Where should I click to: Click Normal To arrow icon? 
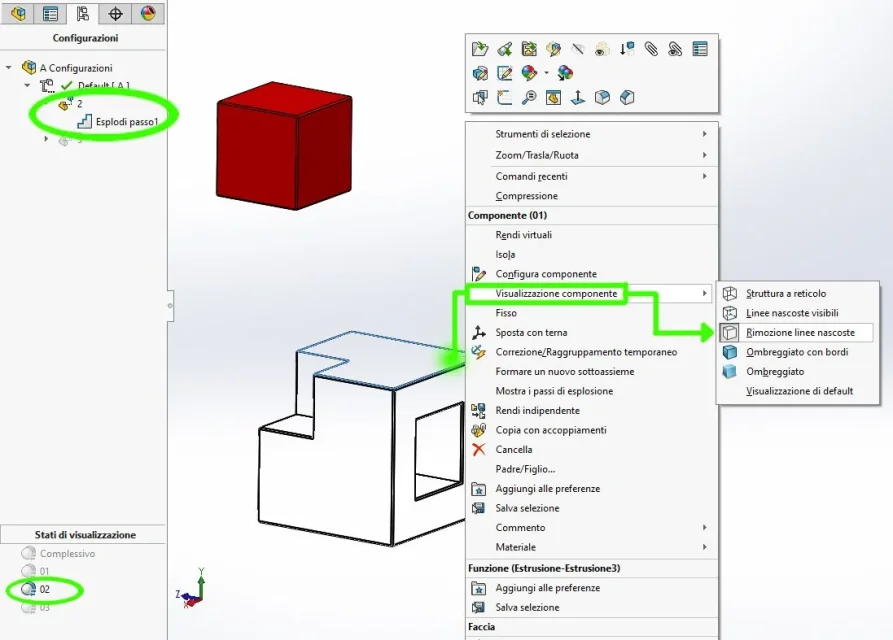(577, 97)
